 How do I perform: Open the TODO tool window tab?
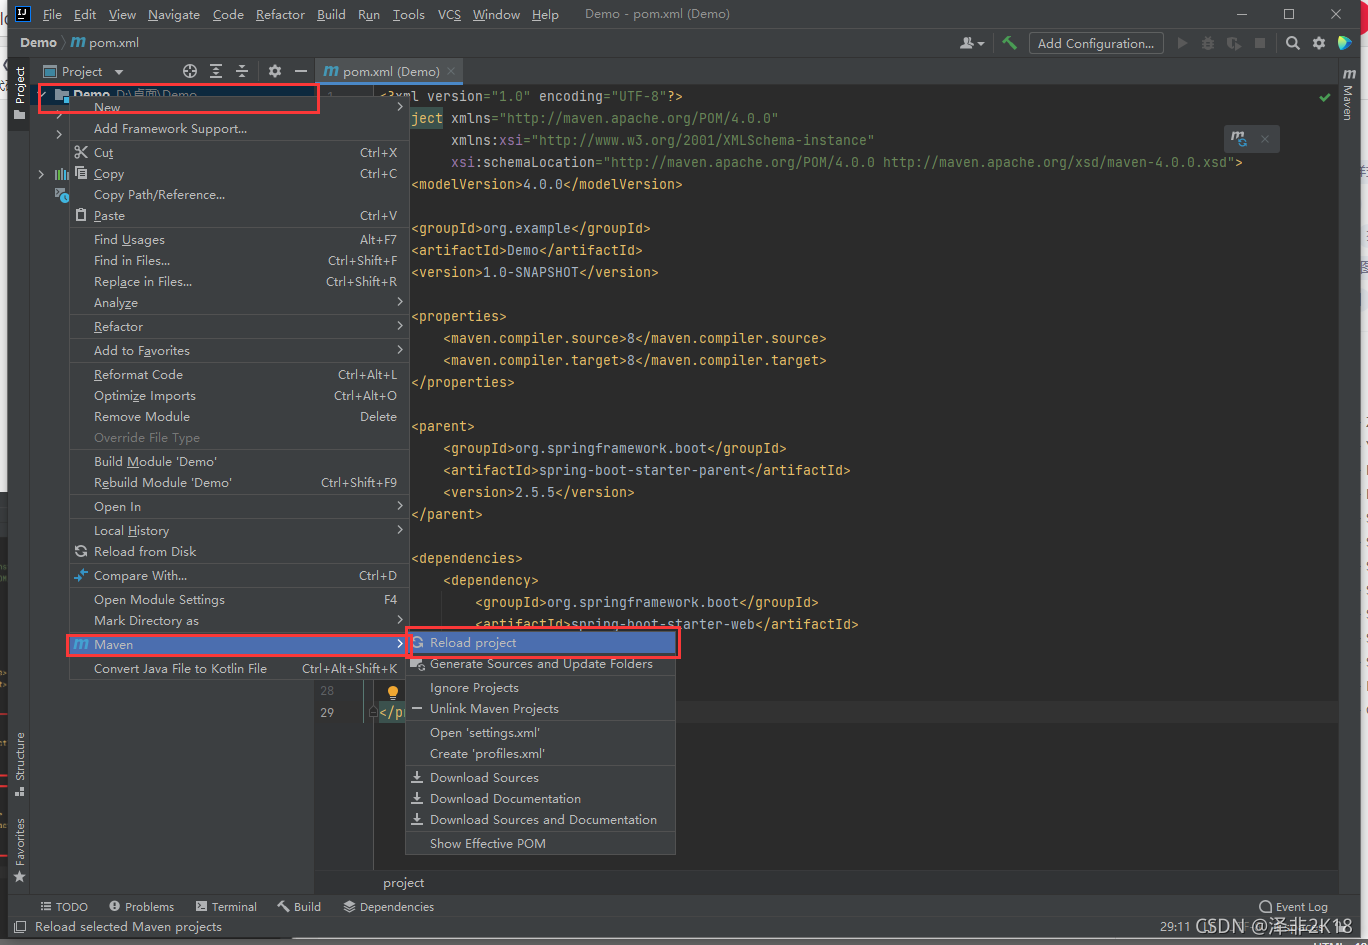[64, 907]
